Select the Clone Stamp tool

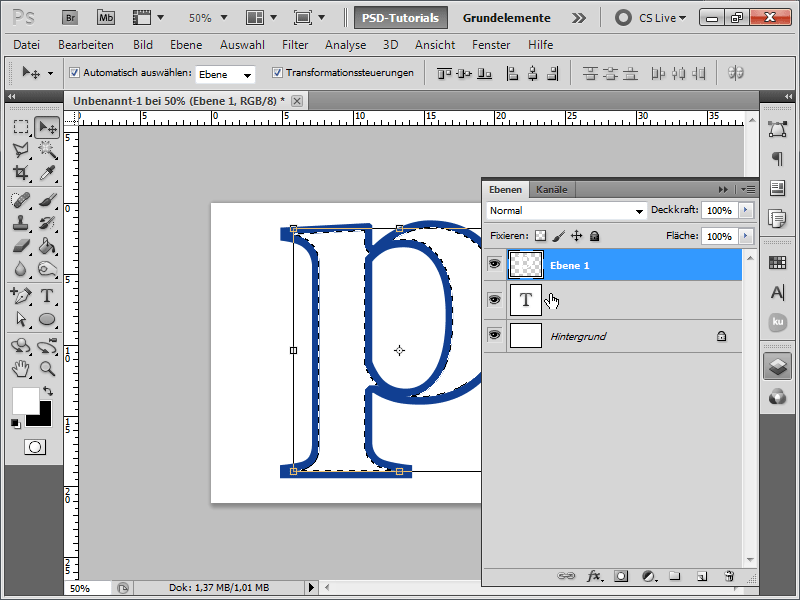click(x=21, y=223)
